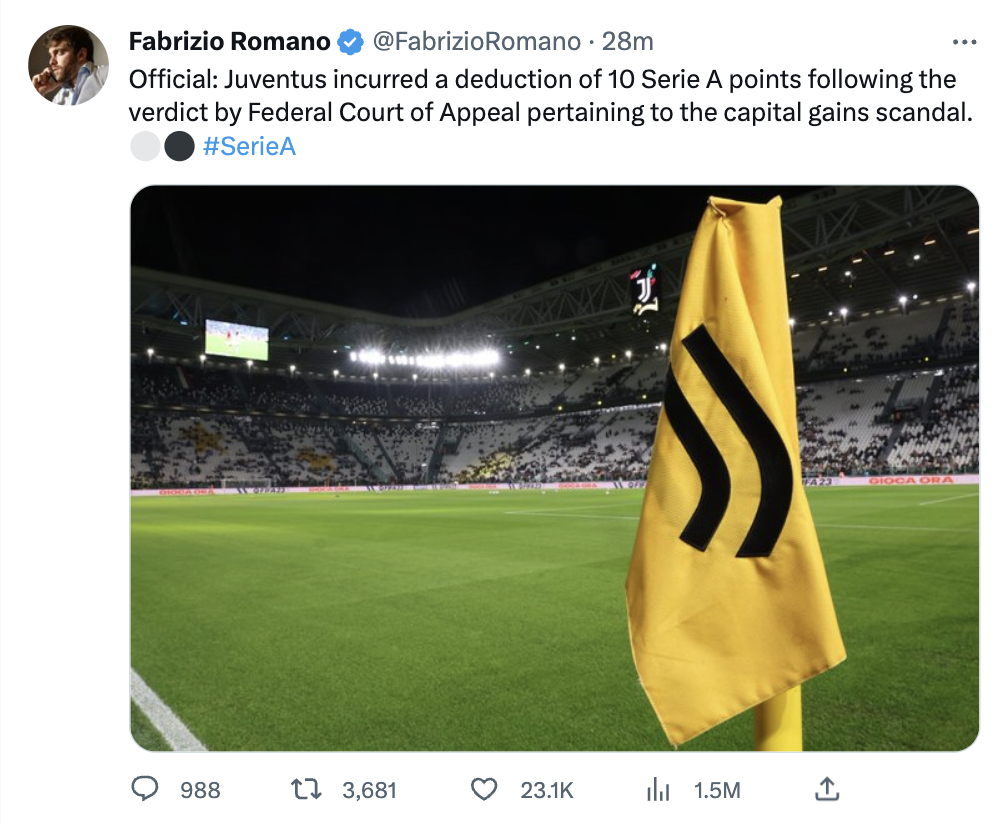
Task: Click the white circle emoji
Action: click(x=145, y=147)
